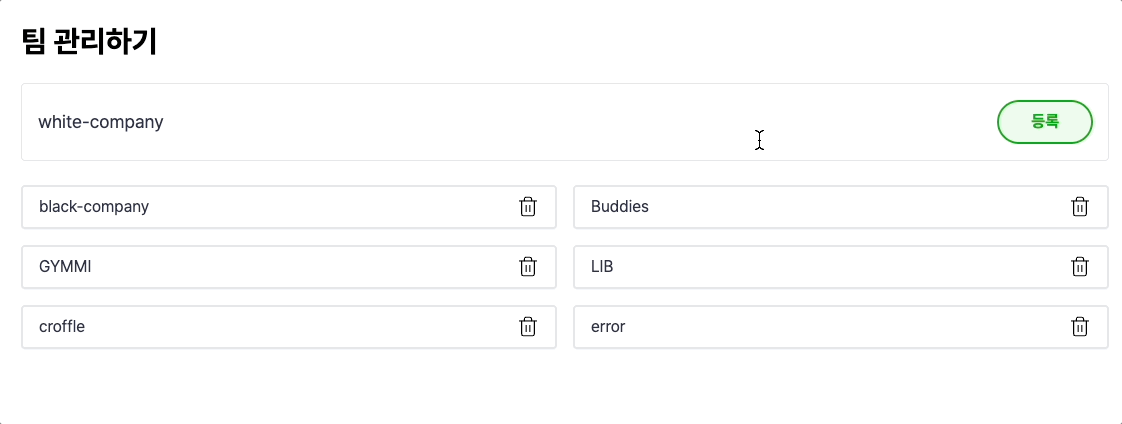1122x424 pixels.
Task: Click the error team name label
Action: [608, 327]
